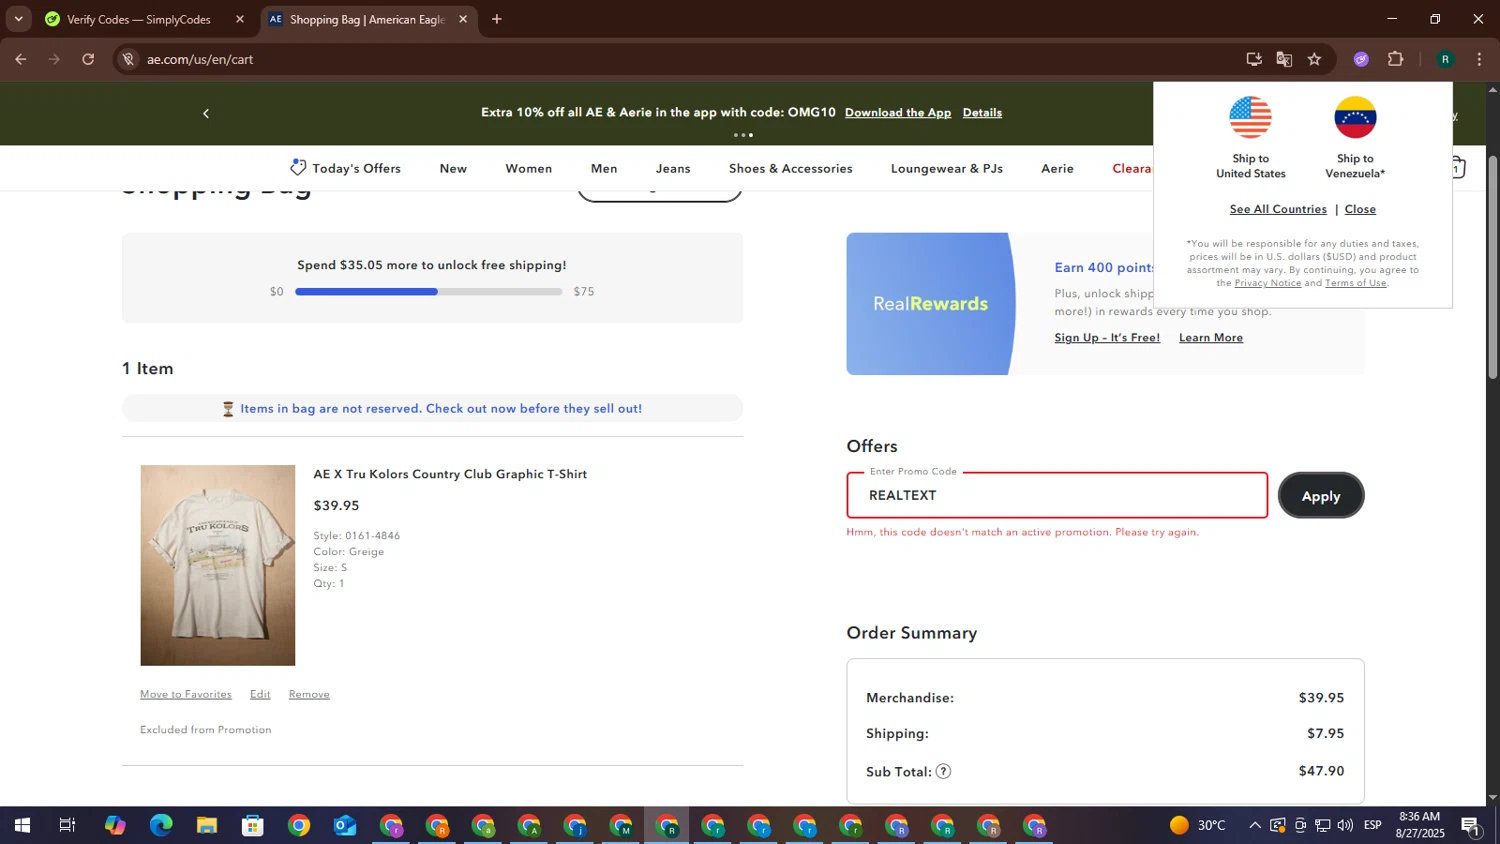1500x844 pixels.
Task: Open Today's Offers menu
Action: [346, 168]
